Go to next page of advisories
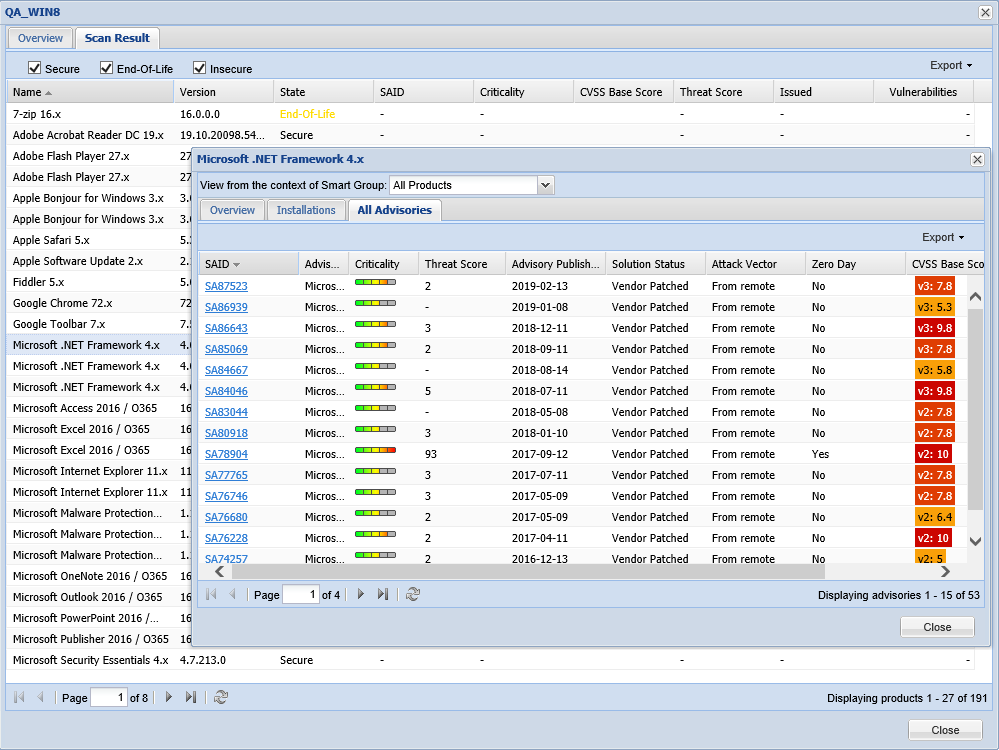Screen dimensions: 999x750 pyautogui.click(x=361, y=595)
